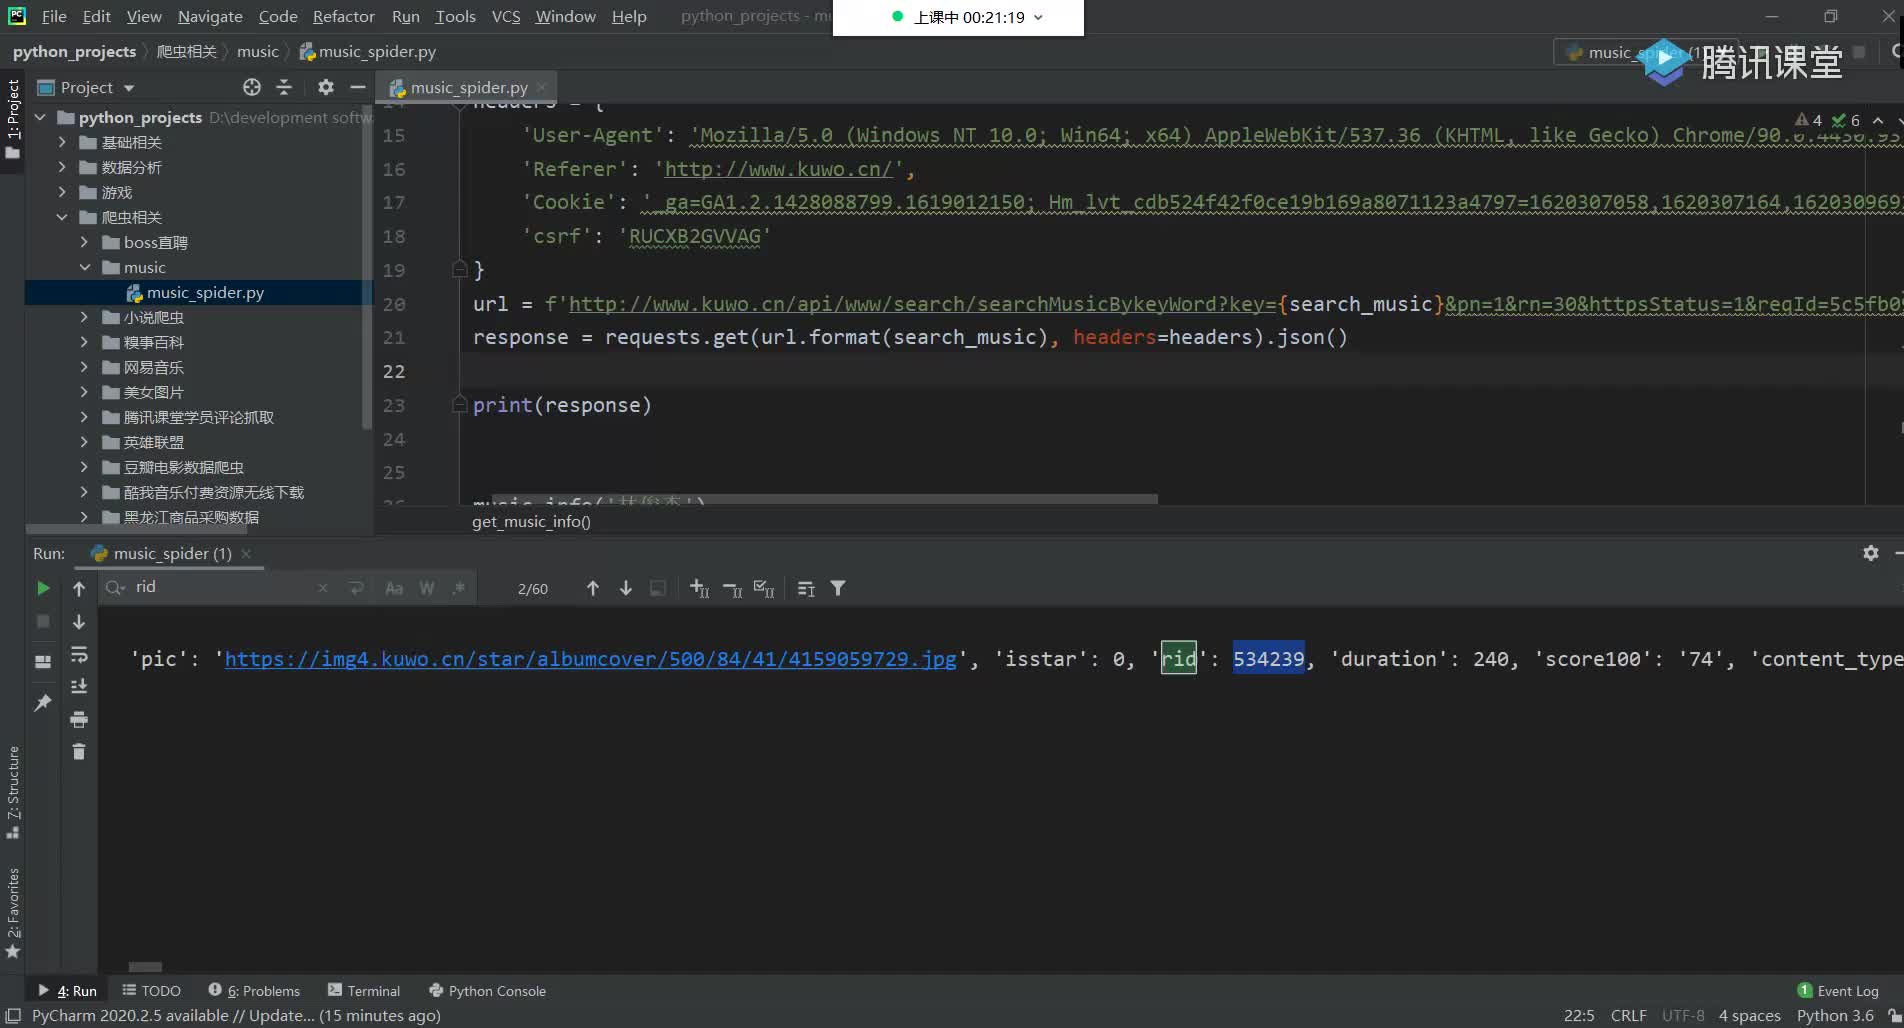Clear console output with trash icon
The height and width of the screenshot is (1028, 1904).
[x=79, y=751]
